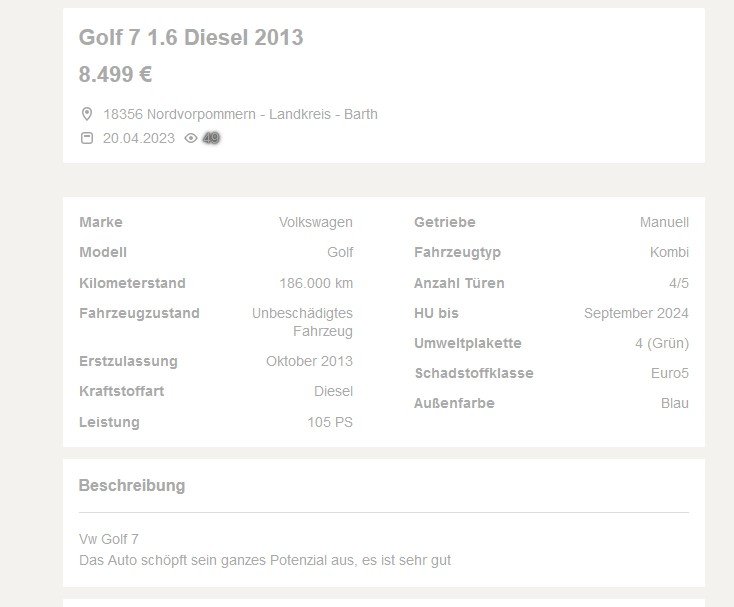
Task: Click the September 2024 HU value
Action: coord(636,313)
